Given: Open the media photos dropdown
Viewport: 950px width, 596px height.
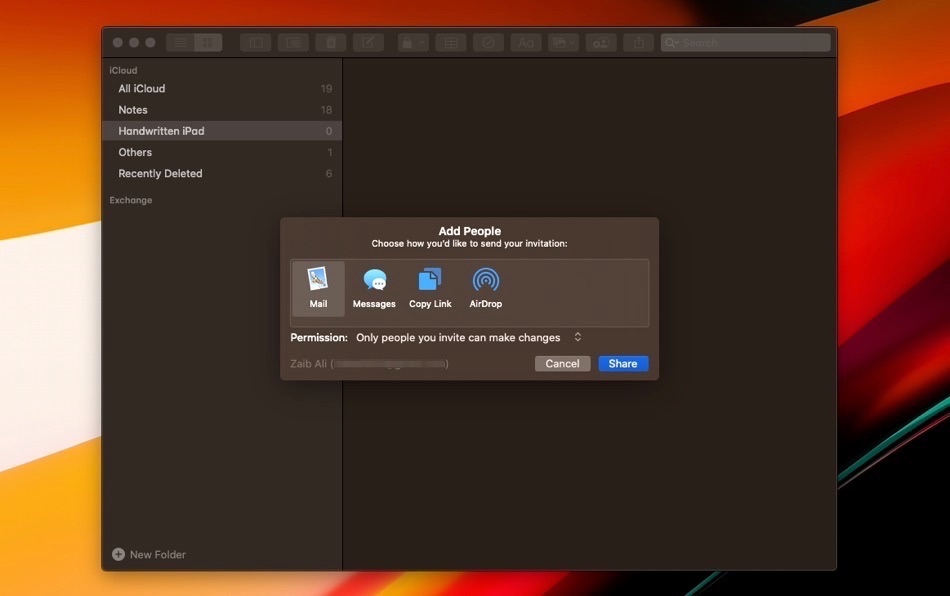Looking at the screenshot, I should point(563,42).
